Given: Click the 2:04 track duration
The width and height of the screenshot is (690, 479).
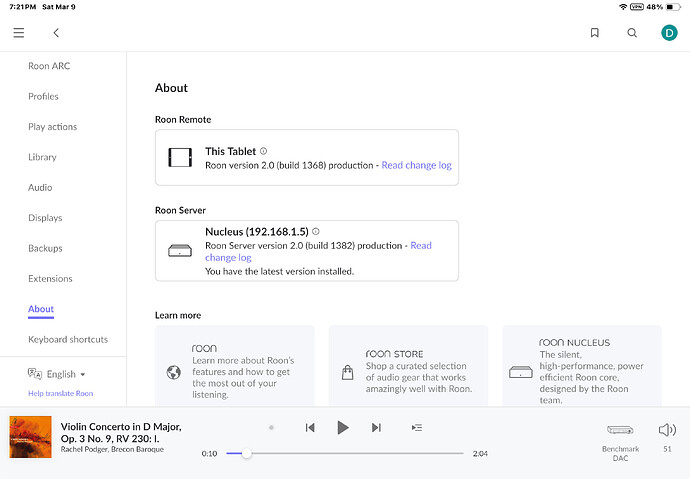Looking at the screenshot, I should click(x=480, y=453).
